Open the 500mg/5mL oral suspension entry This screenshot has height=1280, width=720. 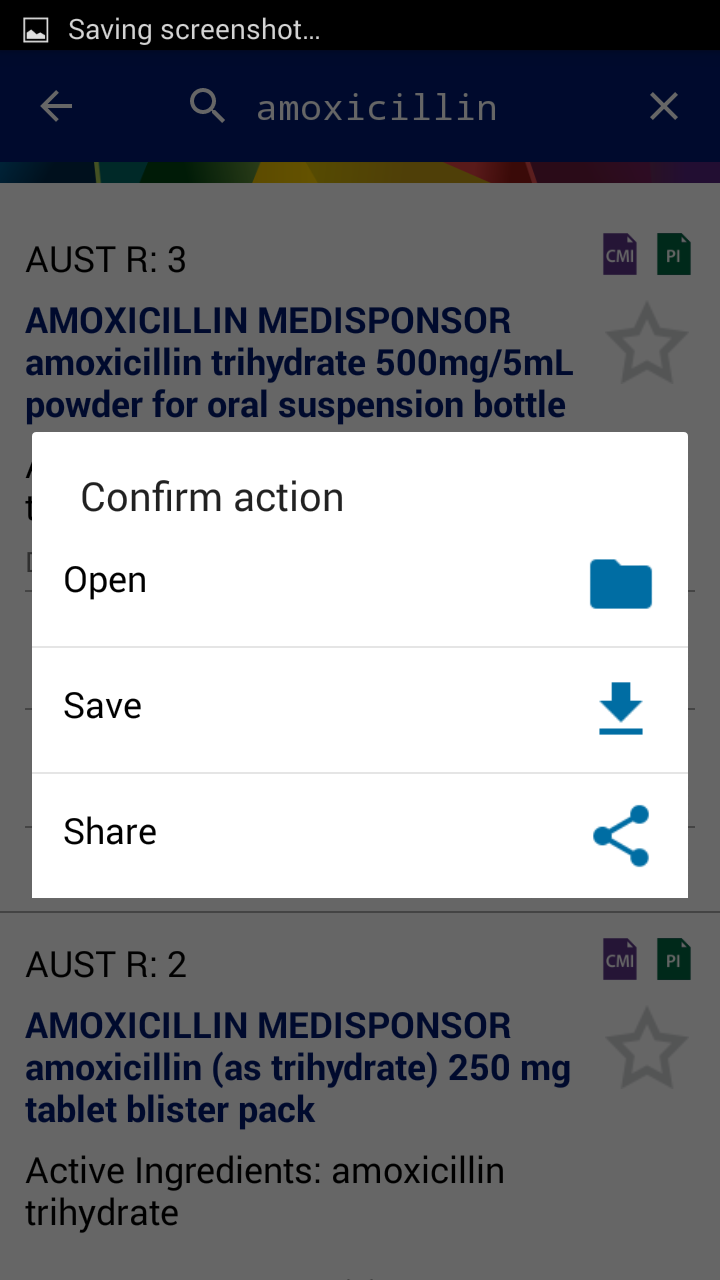pyautogui.click(x=300, y=363)
